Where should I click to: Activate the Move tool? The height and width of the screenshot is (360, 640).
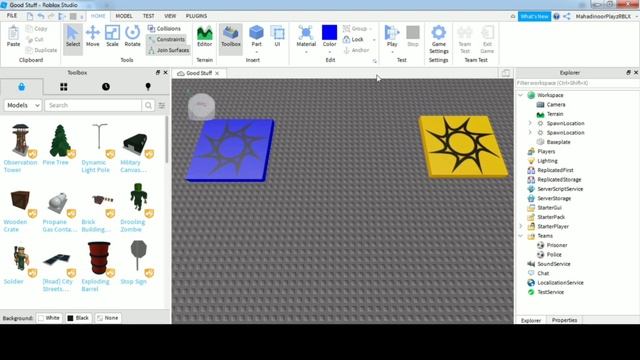coord(93,36)
